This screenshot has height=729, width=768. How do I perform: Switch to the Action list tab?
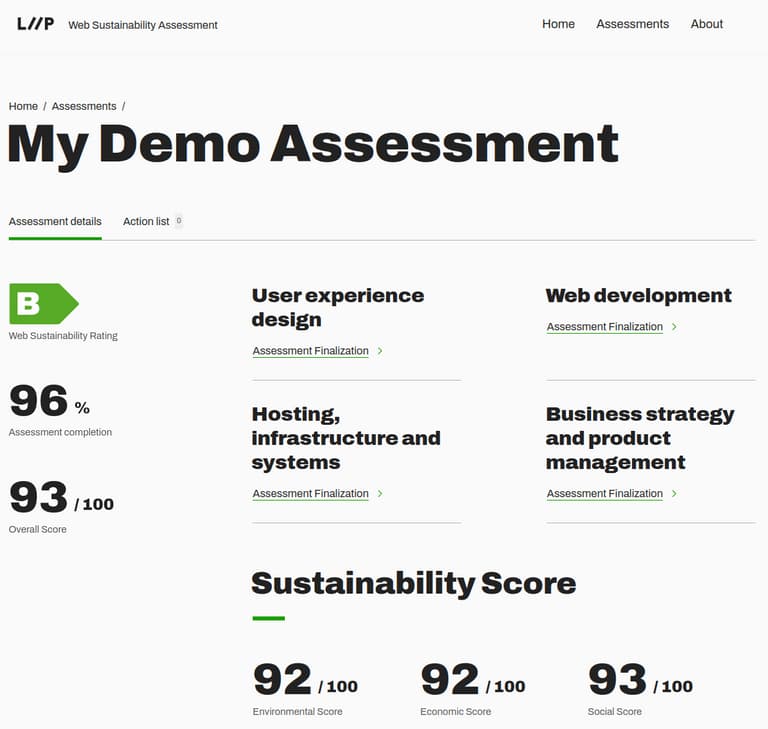coord(146,221)
